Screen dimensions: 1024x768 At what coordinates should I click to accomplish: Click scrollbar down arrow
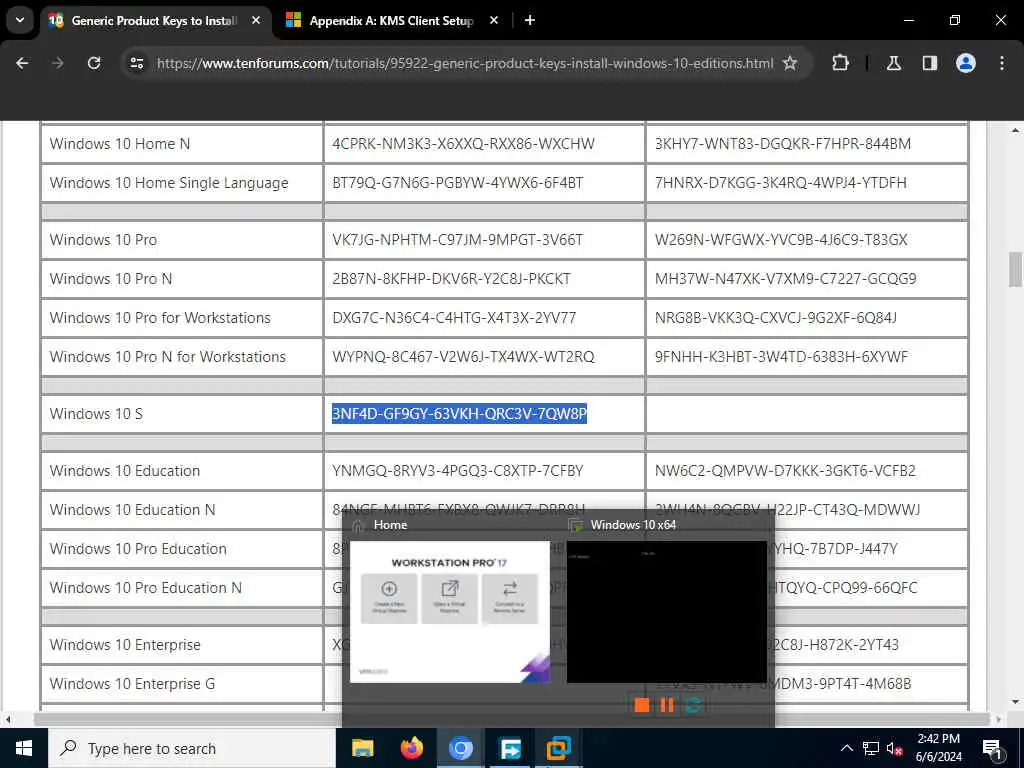click(1015, 702)
